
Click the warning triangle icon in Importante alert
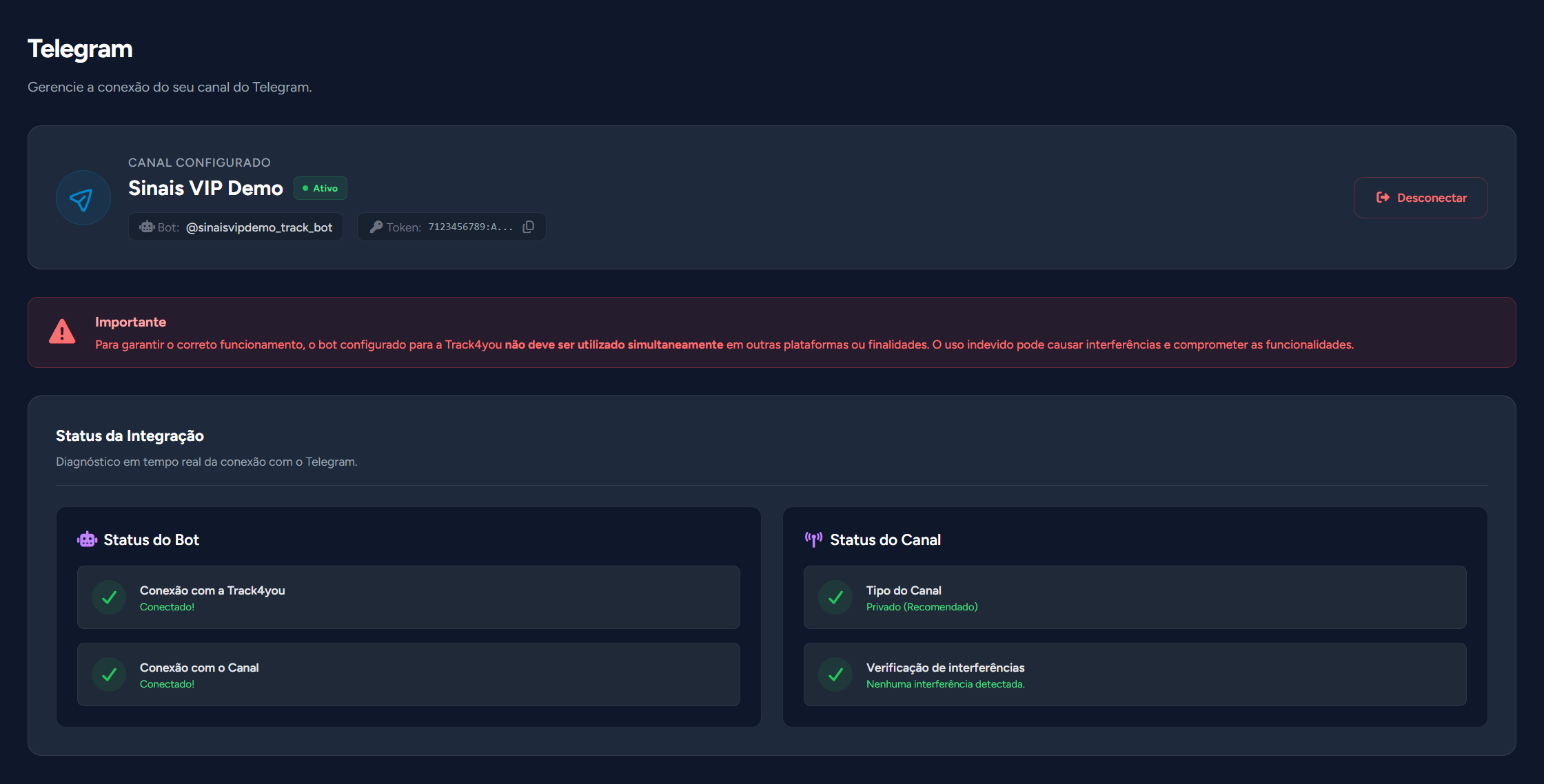pyautogui.click(x=62, y=332)
